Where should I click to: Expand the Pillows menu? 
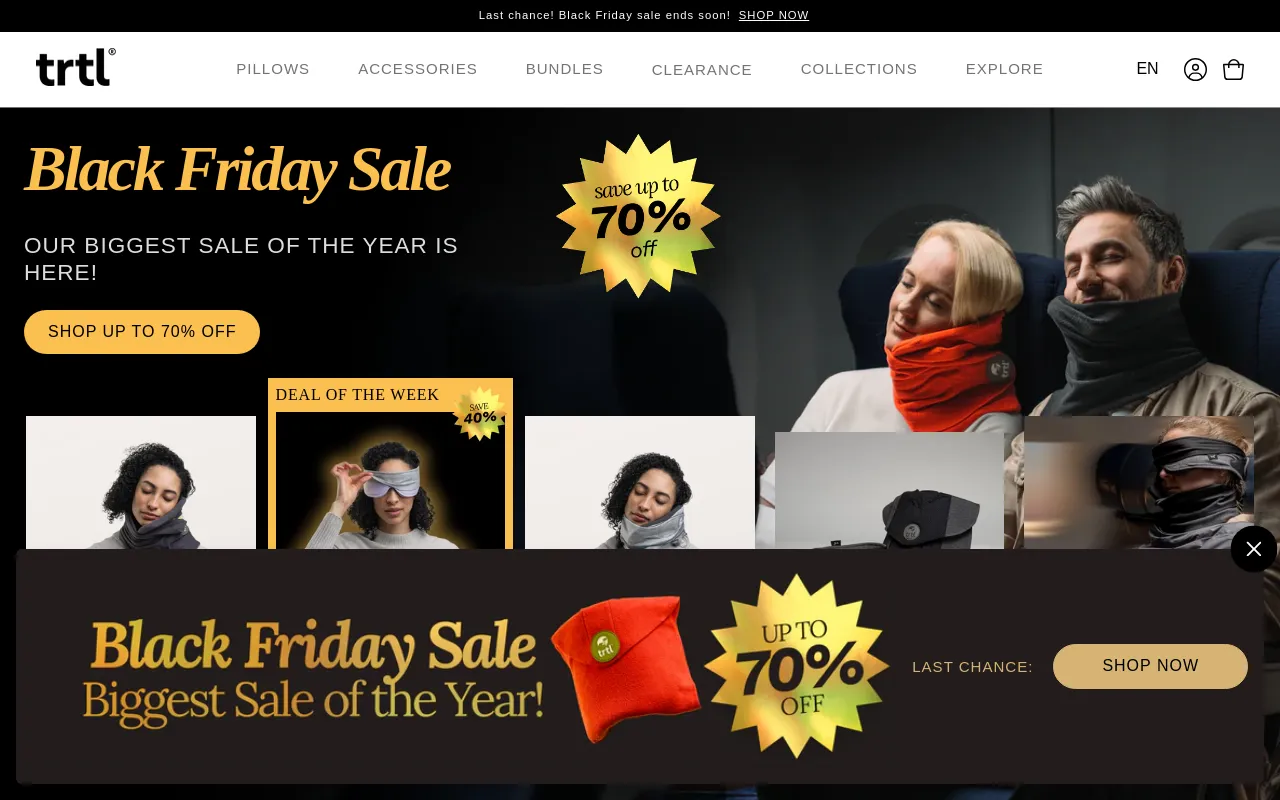pos(273,69)
